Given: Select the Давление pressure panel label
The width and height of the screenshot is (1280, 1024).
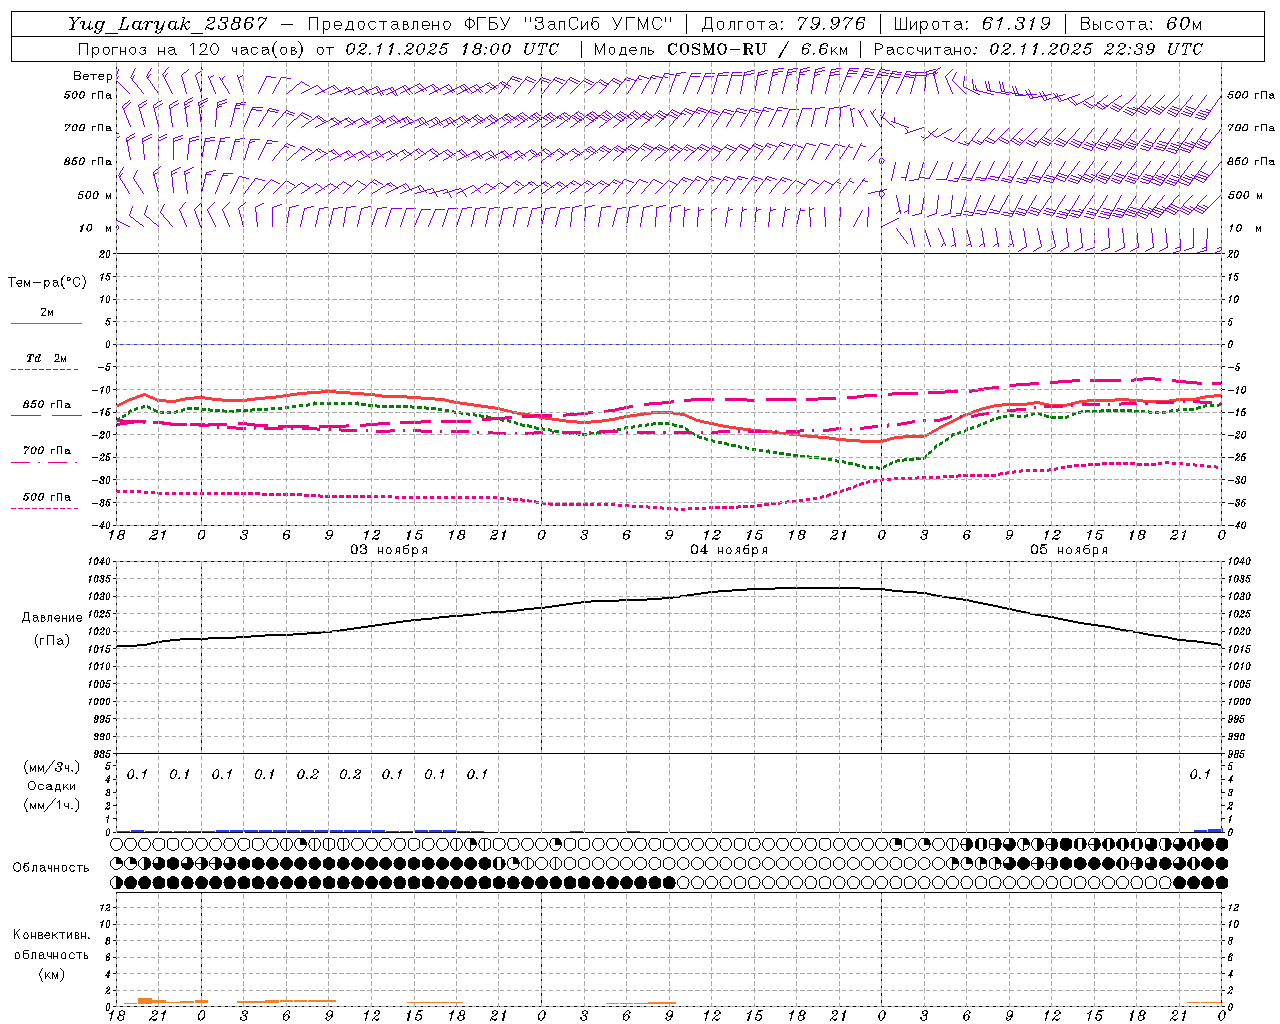Looking at the screenshot, I should [52, 618].
